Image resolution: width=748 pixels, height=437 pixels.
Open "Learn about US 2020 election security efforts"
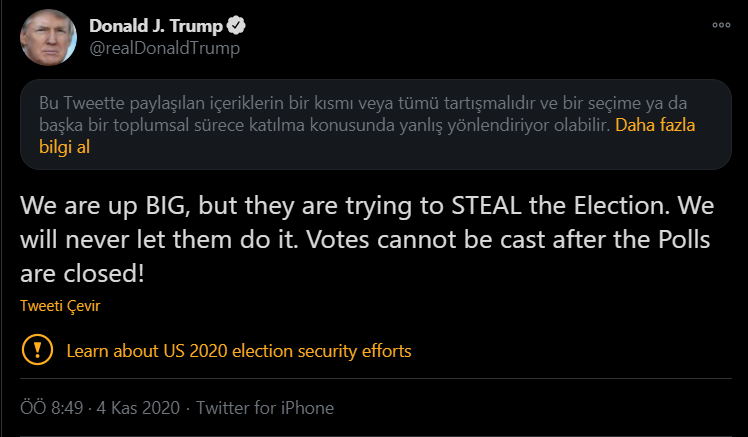pyautogui.click(x=239, y=351)
